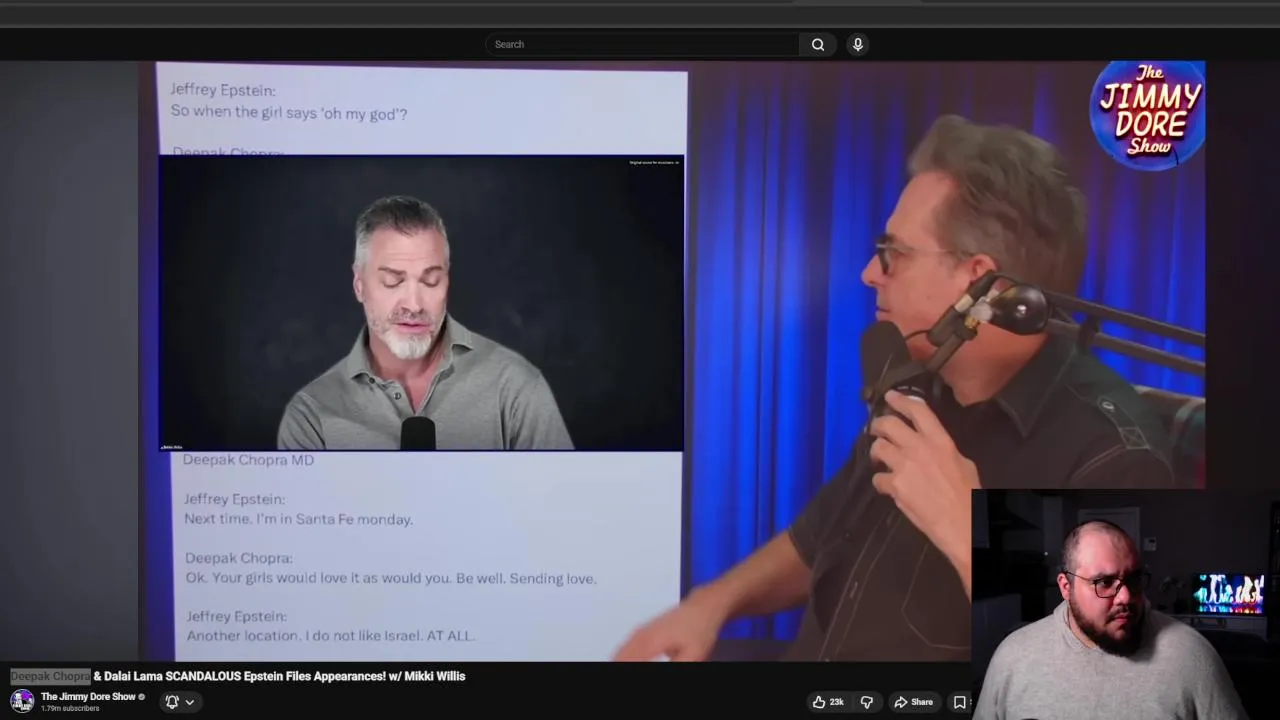Click the YouTube search input field

coord(642,44)
